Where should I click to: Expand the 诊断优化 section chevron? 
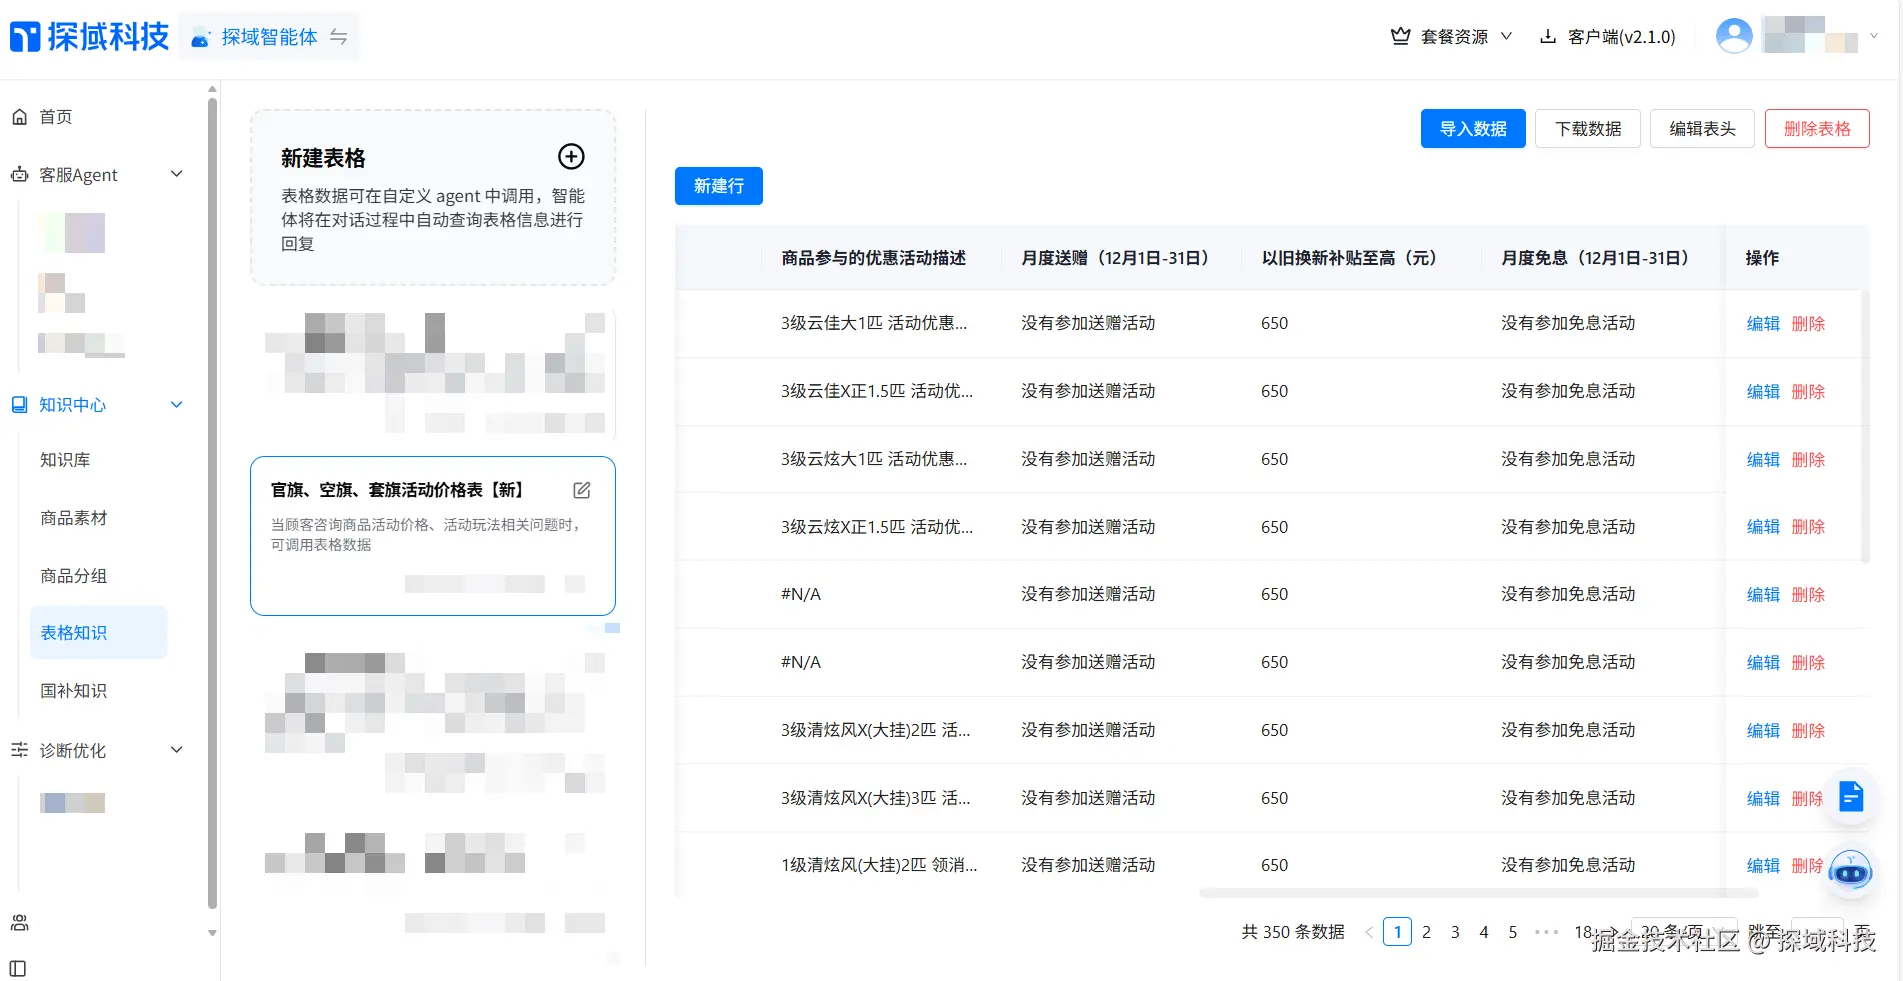(177, 750)
